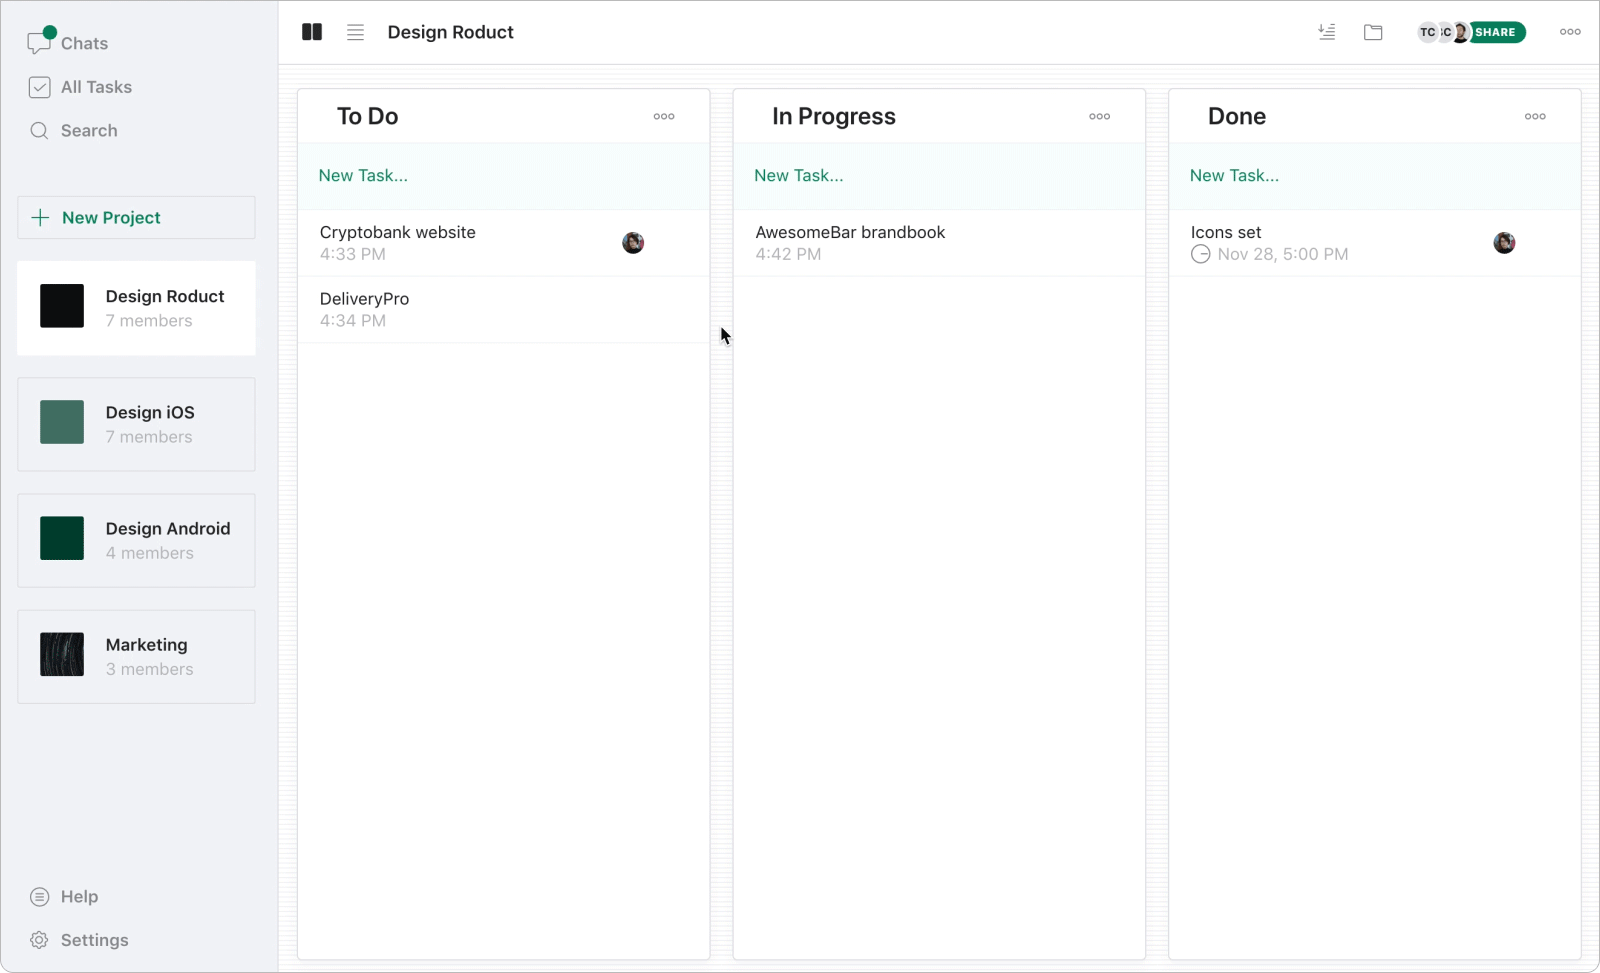Click the 4:42 PM timestamp
The width and height of the screenshot is (1600, 973).
[x=788, y=254]
